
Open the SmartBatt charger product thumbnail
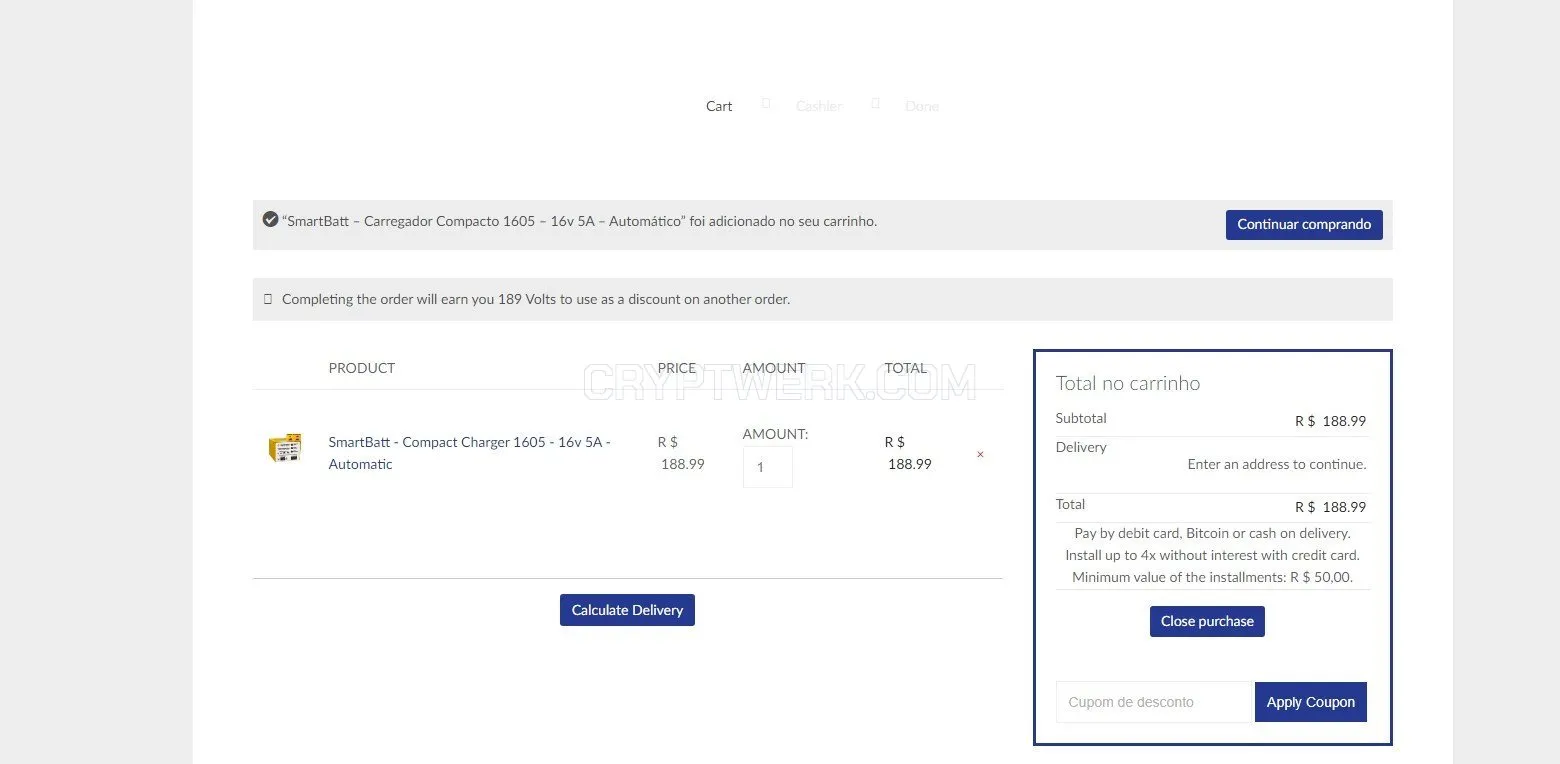pyautogui.click(x=285, y=448)
